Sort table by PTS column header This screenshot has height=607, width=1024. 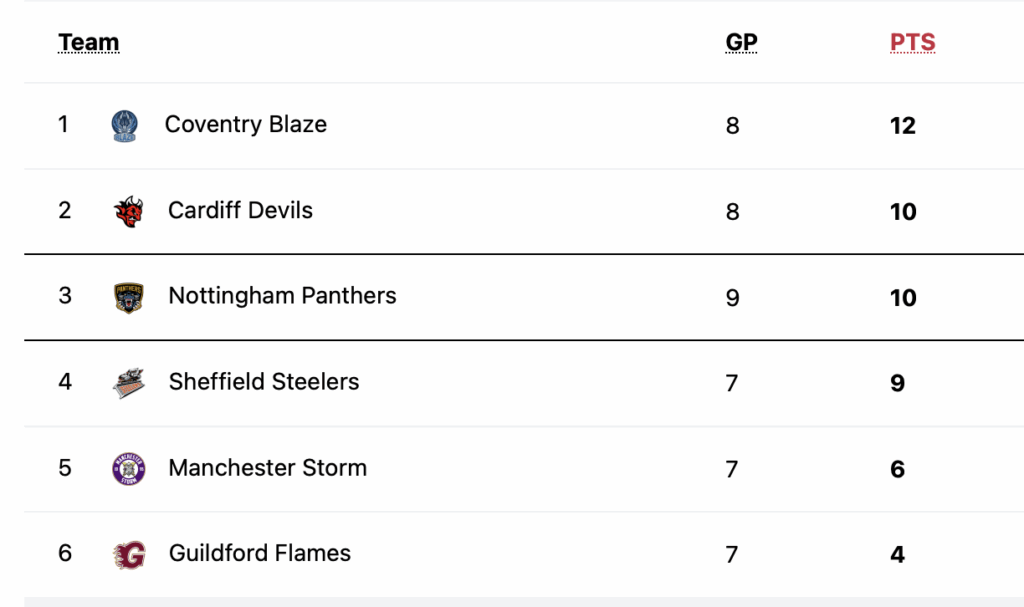pos(912,42)
